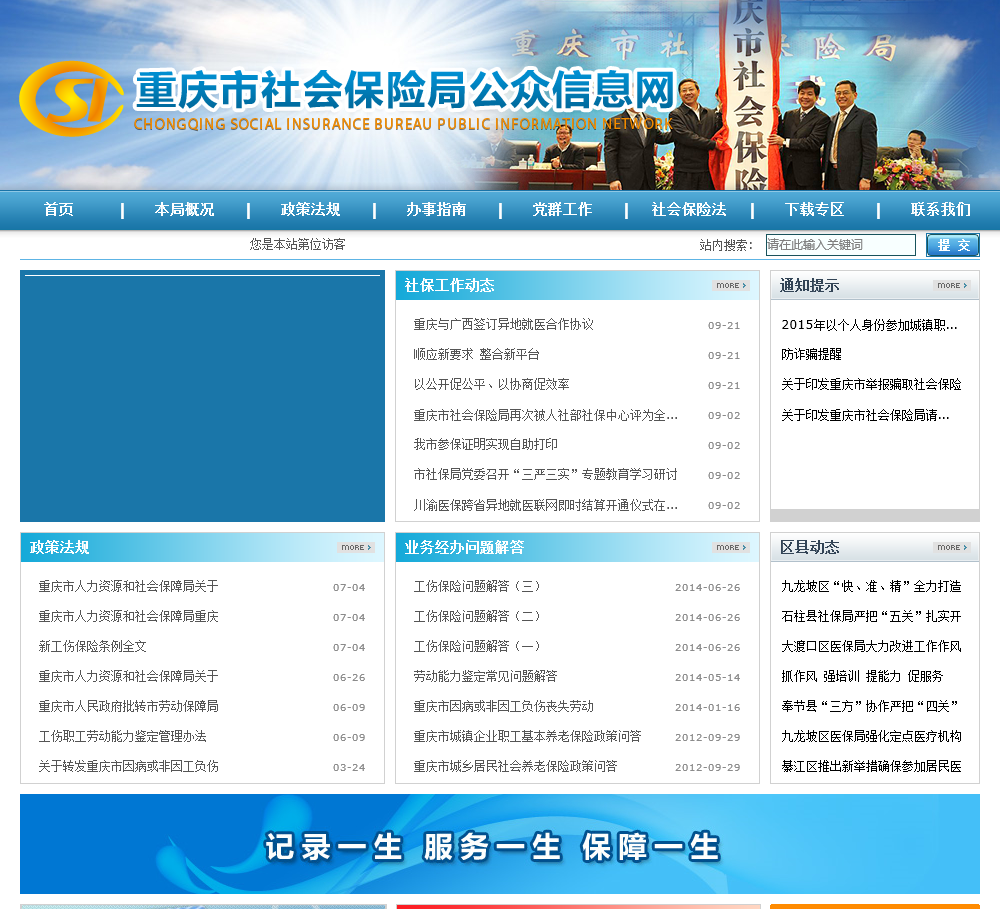1000x909 pixels.
Task: Open 联系我们 navigation item
Action: [x=940, y=210]
